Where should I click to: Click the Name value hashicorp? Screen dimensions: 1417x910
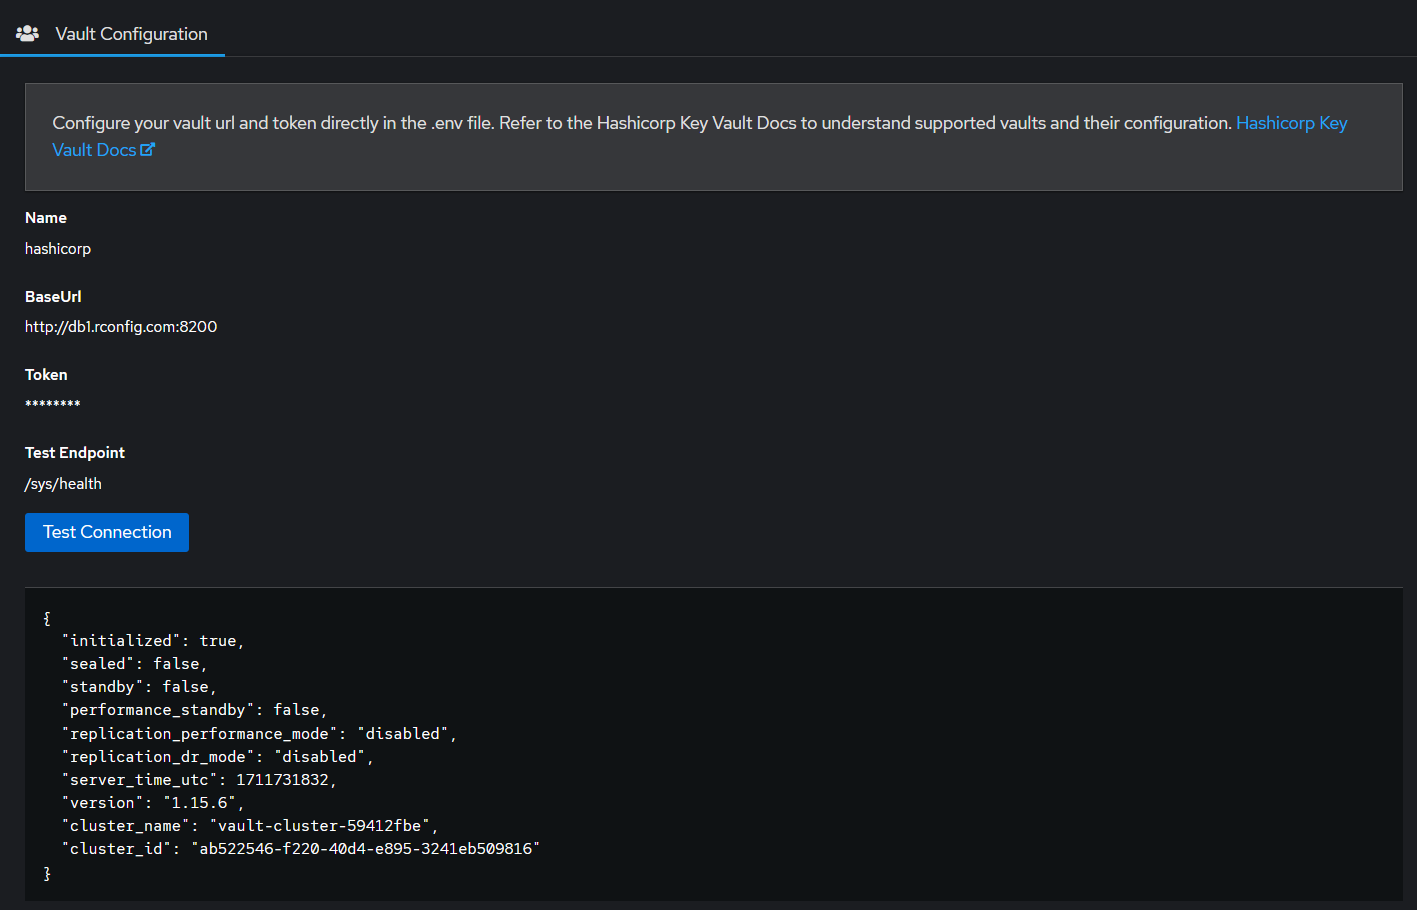(58, 248)
